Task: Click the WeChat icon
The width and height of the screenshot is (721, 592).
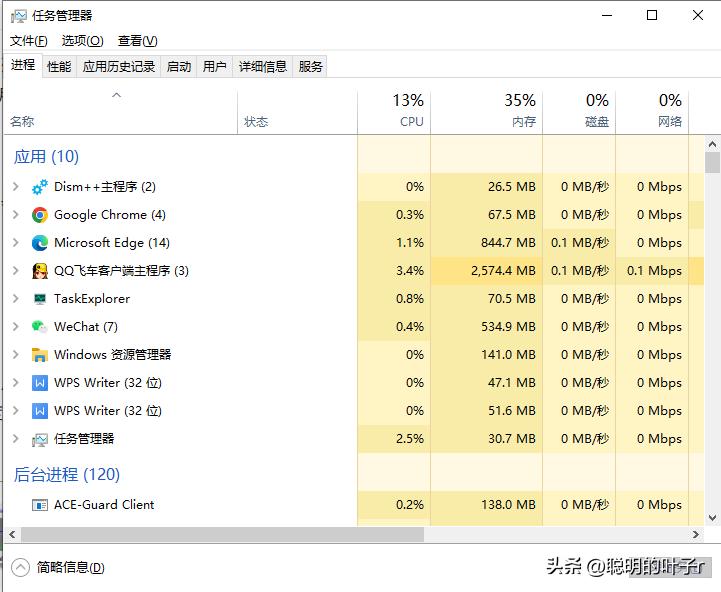Action: (x=40, y=327)
